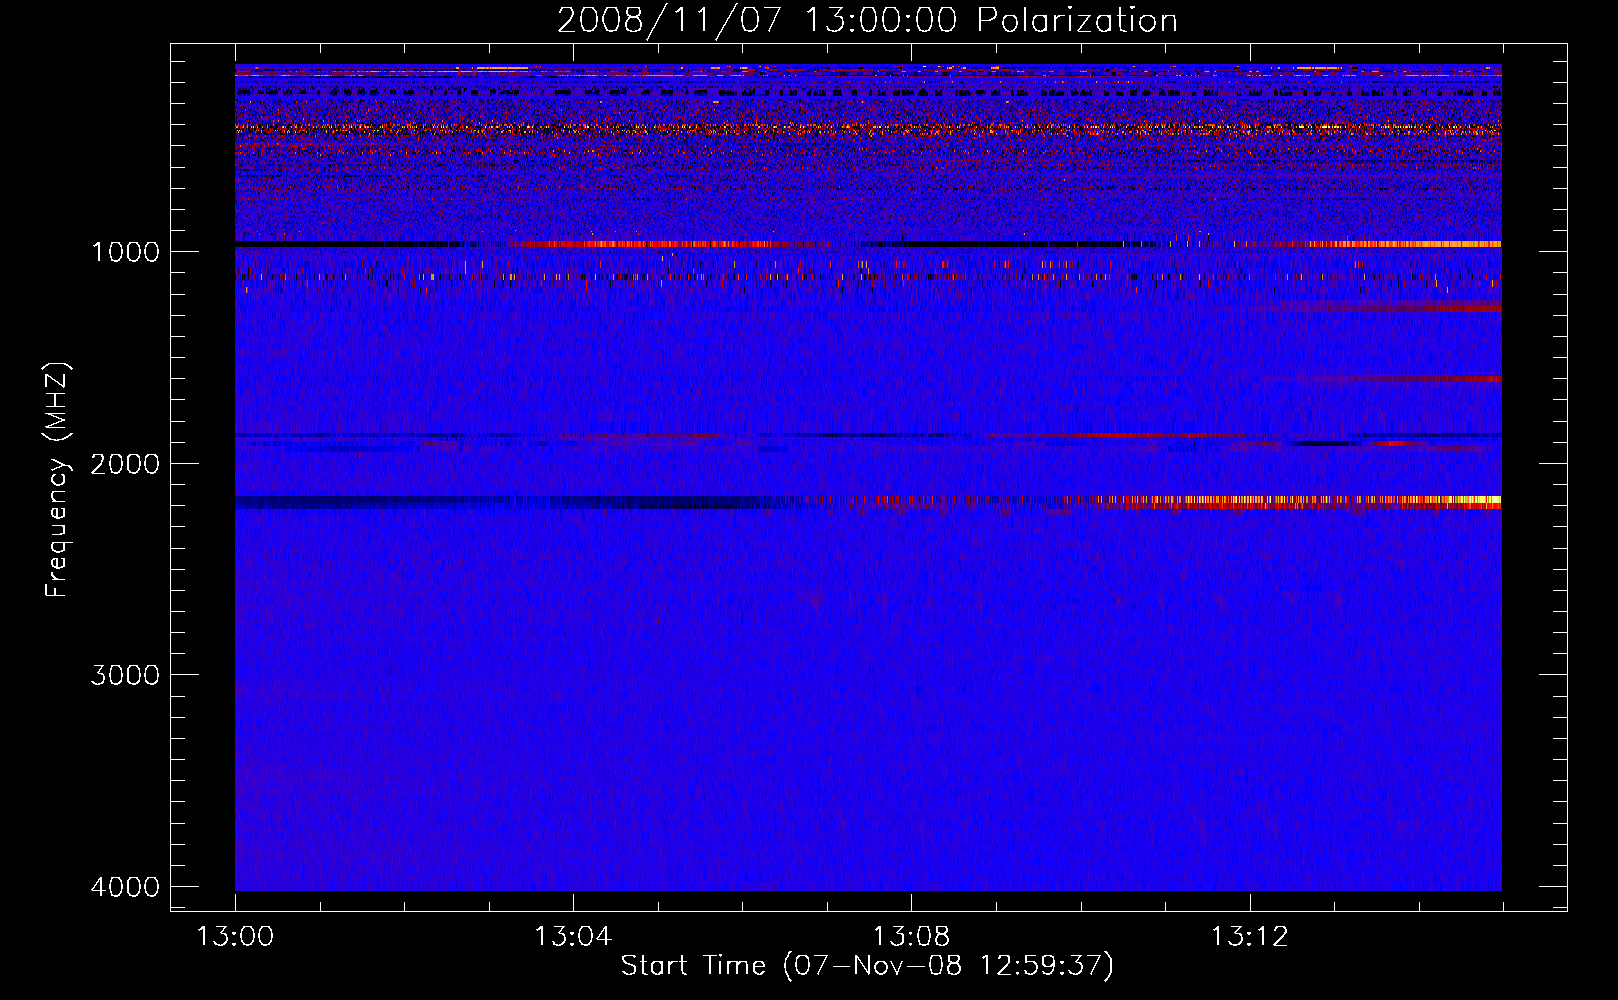Click the red emission band just below 1000 MHz
Screen dimensions: 1618x1000
[x=660, y=244]
